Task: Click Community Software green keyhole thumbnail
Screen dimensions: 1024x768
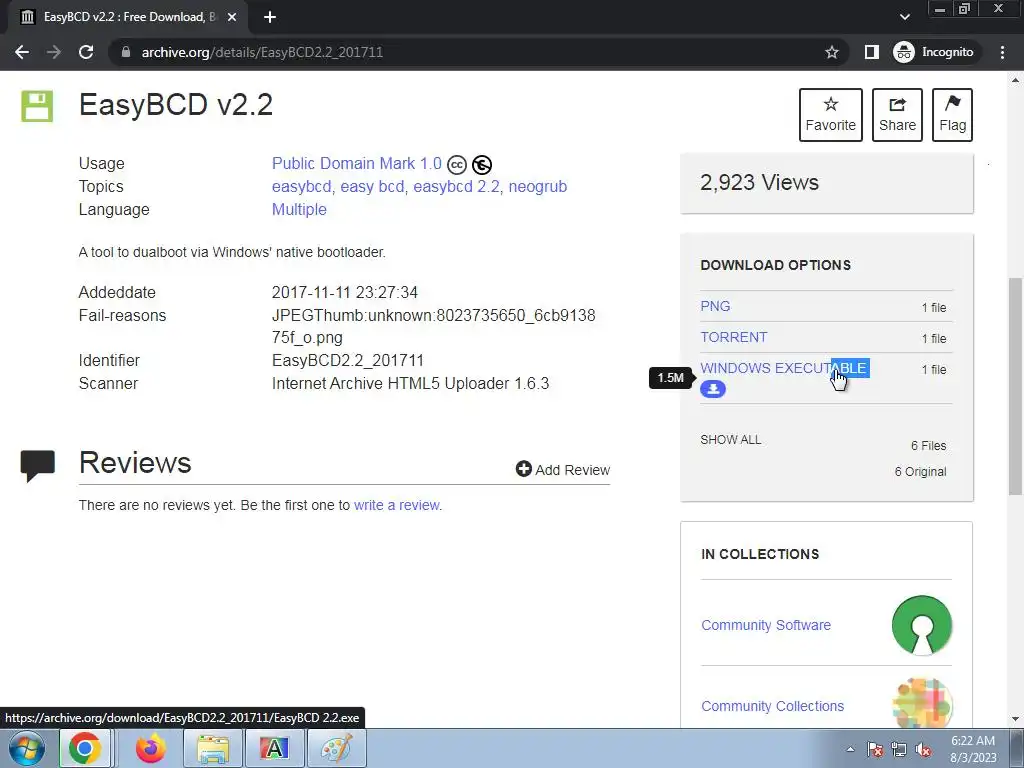Action: (x=921, y=625)
